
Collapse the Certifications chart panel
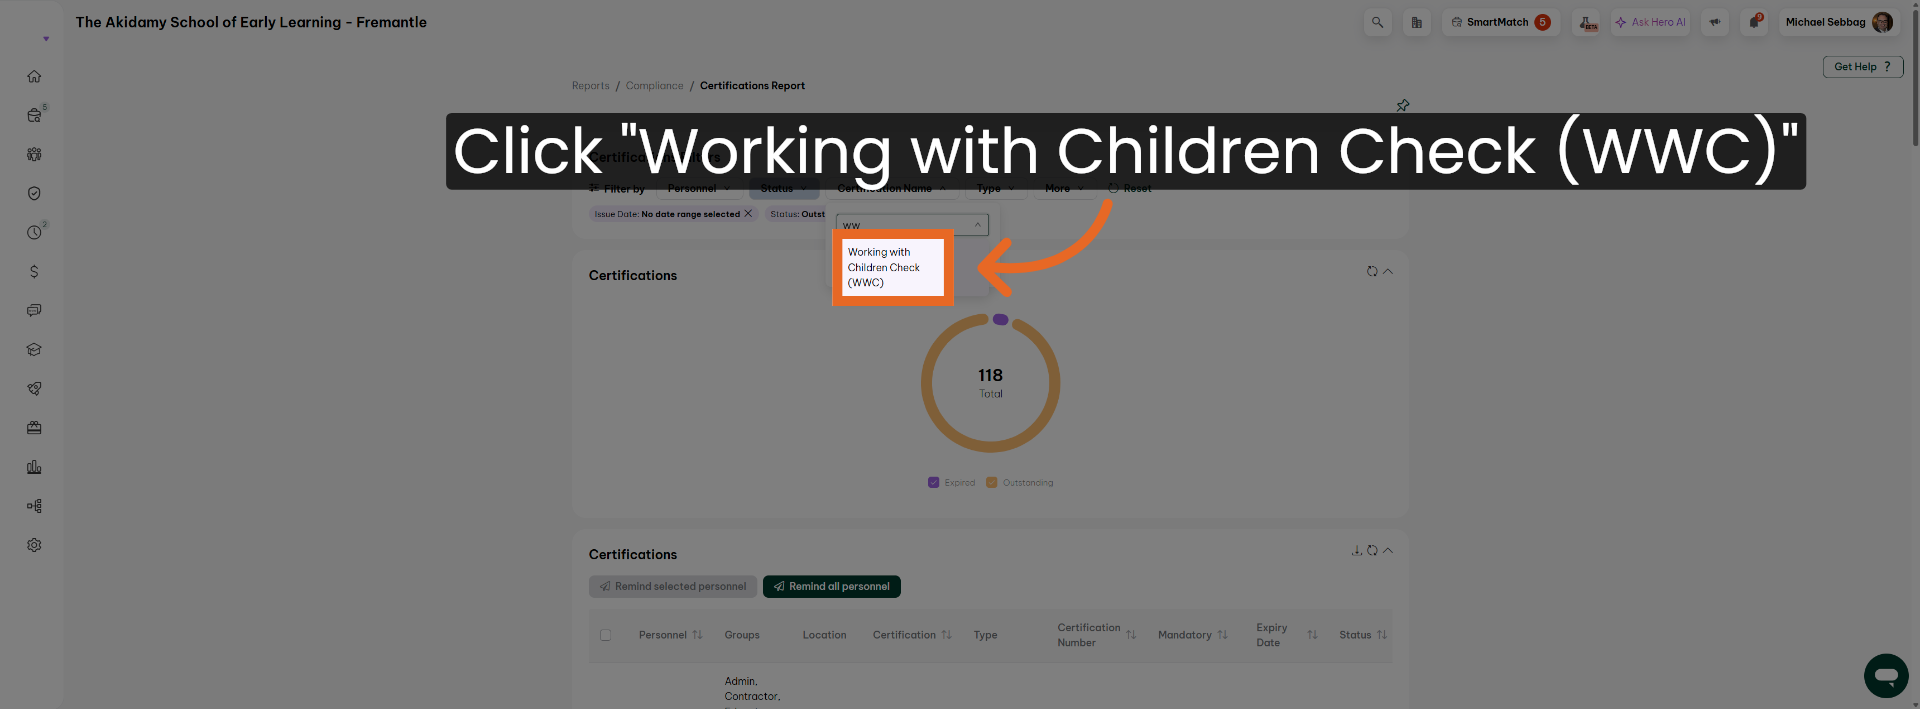click(1388, 271)
